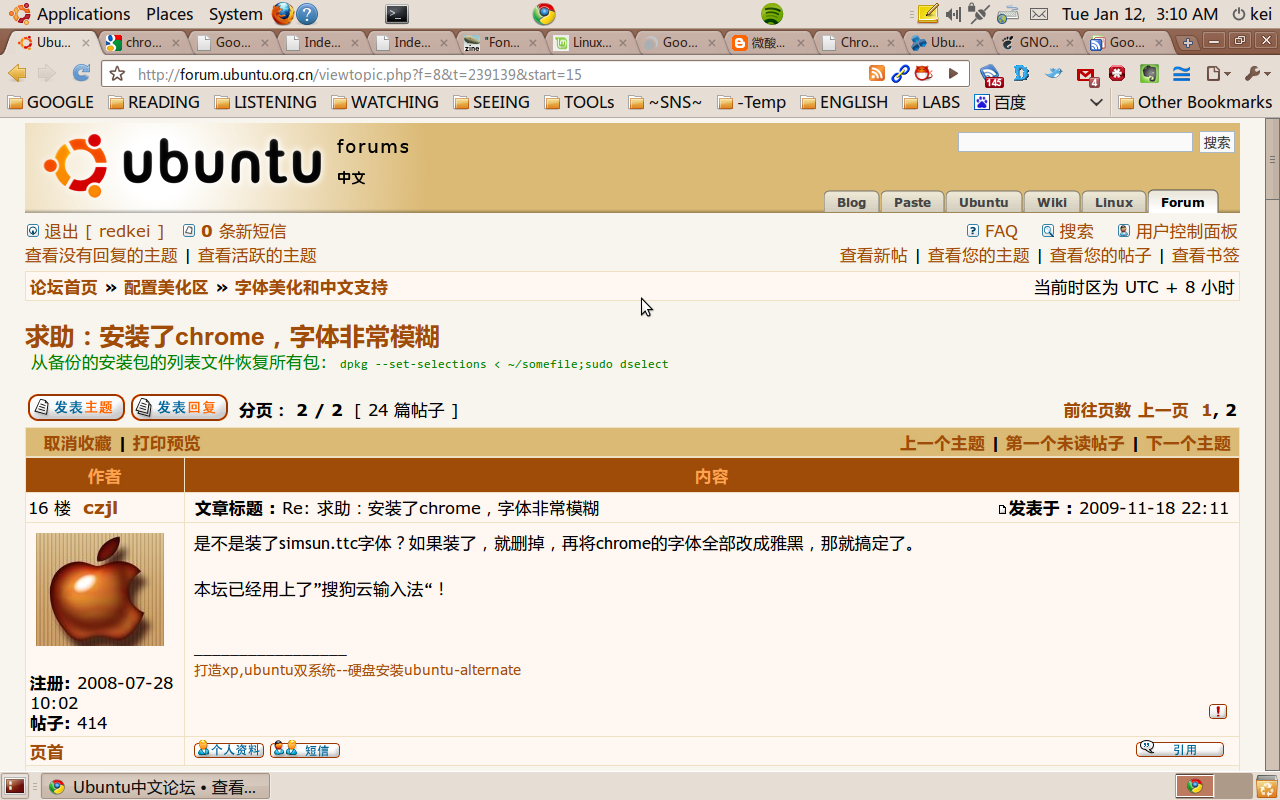This screenshot has width=1280, height=800.
Task: Open the LastPass red asterisk extension
Action: (1118, 74)
